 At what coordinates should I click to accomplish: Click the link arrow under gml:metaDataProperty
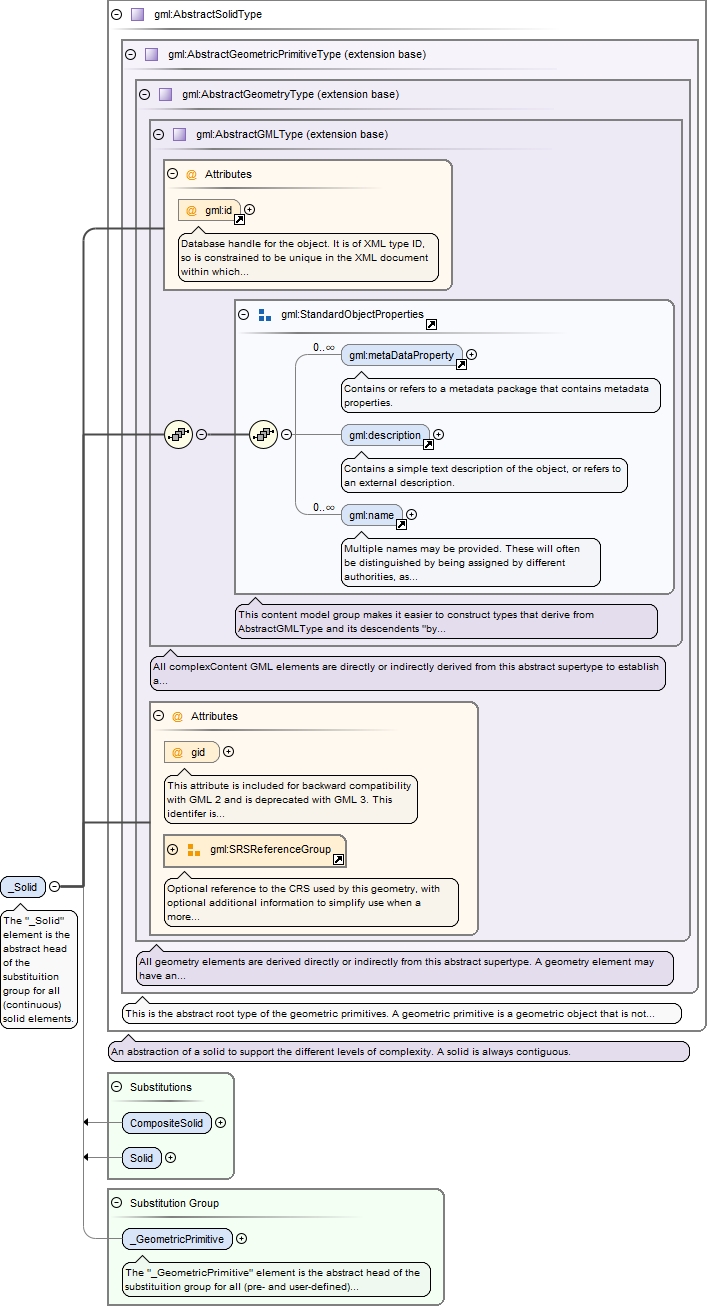pyautogui.click(x=461, y=365)
